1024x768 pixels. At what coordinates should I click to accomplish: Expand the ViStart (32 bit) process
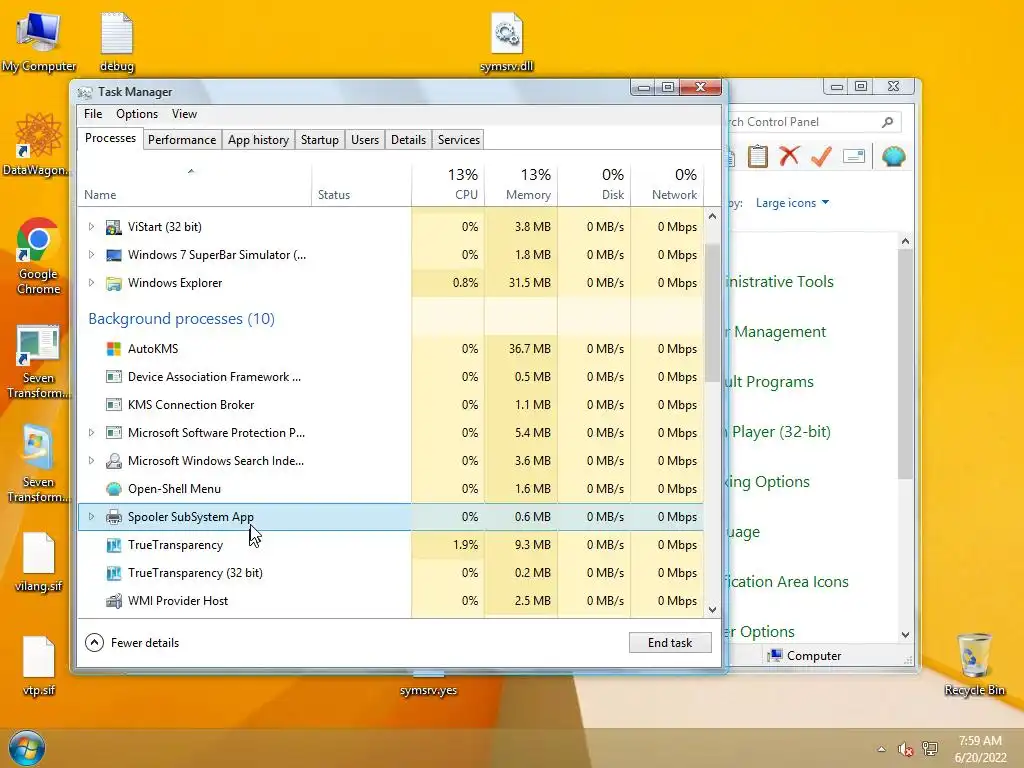(x=91, y=227)
